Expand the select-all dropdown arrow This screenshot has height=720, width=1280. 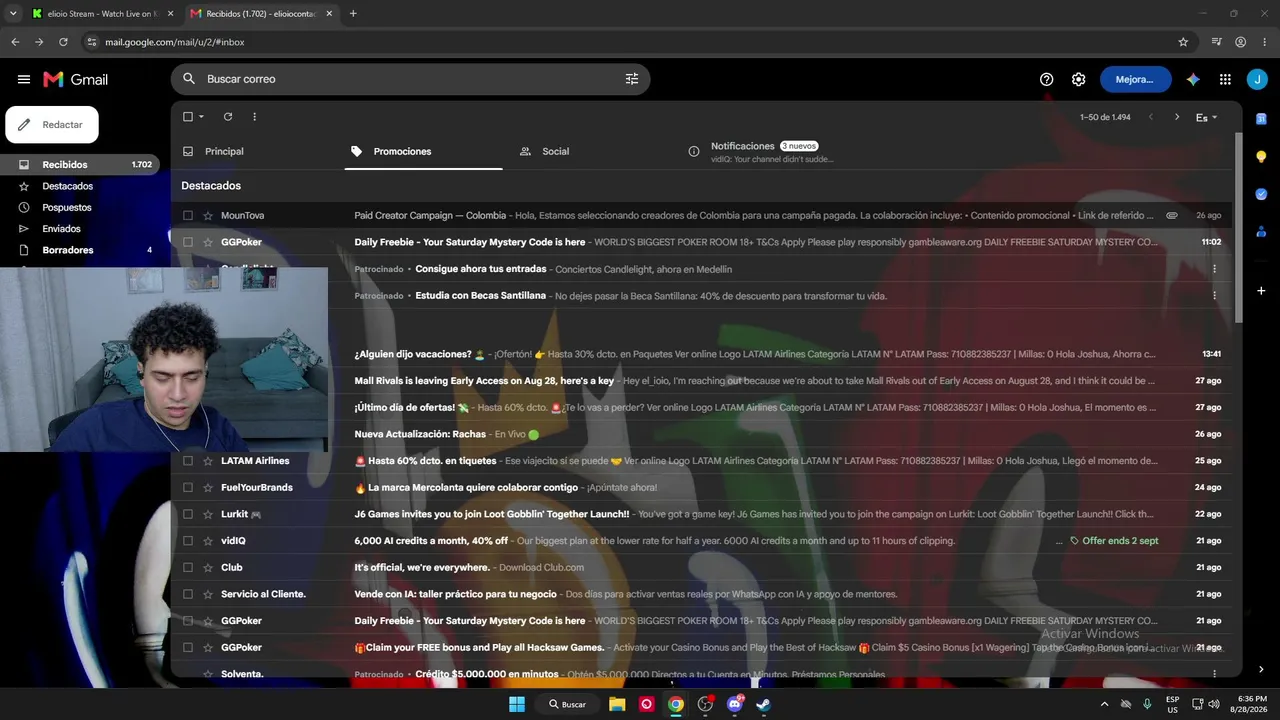click(x=202, y=117)
